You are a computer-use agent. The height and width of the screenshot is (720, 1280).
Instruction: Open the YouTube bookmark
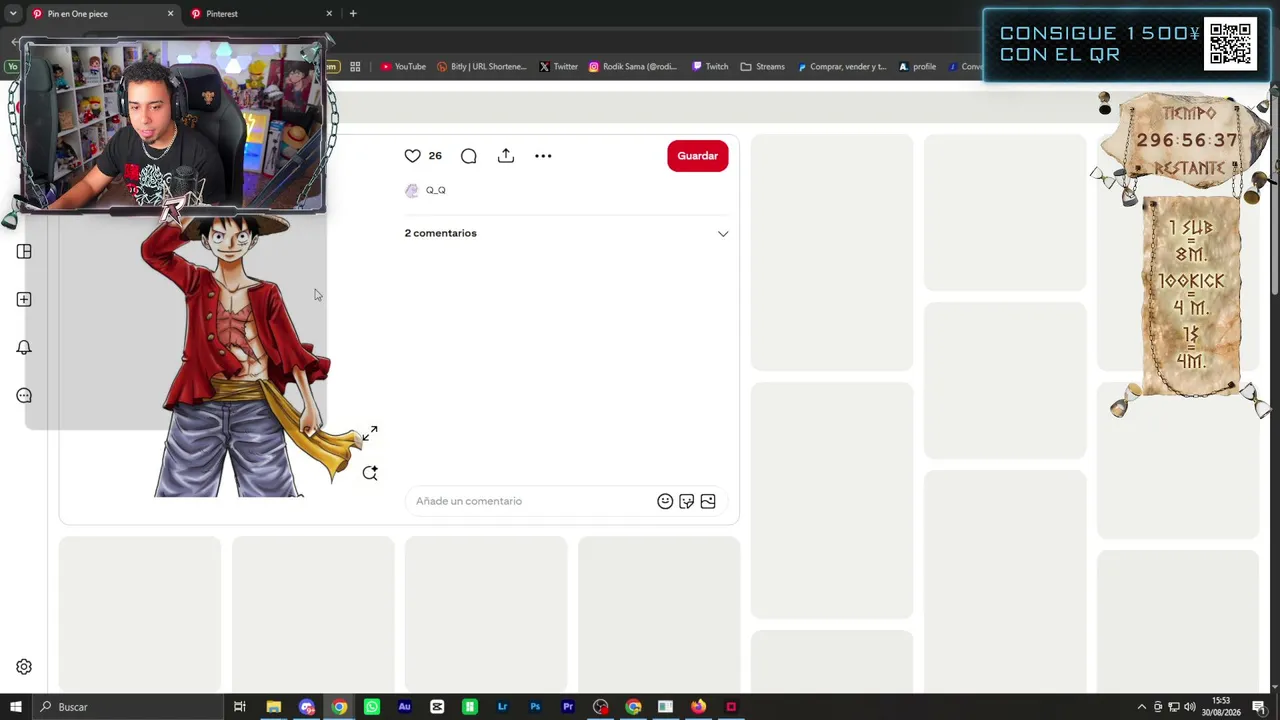pos(403,67)
